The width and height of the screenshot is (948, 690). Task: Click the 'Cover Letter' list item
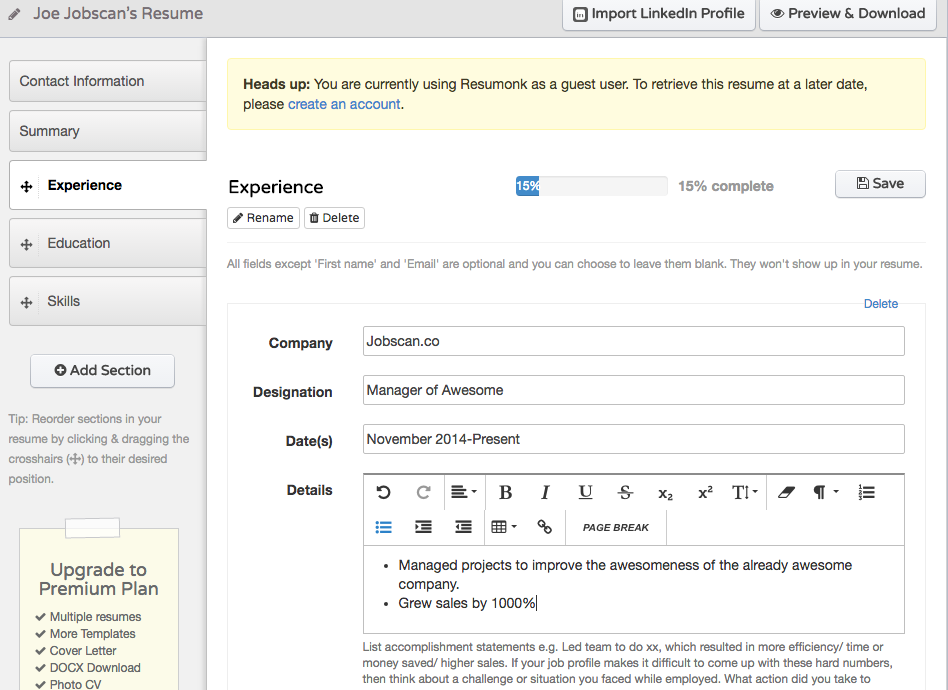[x=83, y=651]
